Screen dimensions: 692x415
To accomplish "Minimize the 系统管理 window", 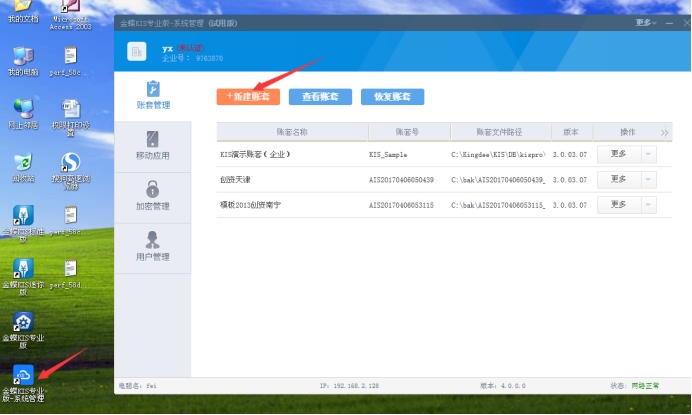I will (x=669, y=23).
